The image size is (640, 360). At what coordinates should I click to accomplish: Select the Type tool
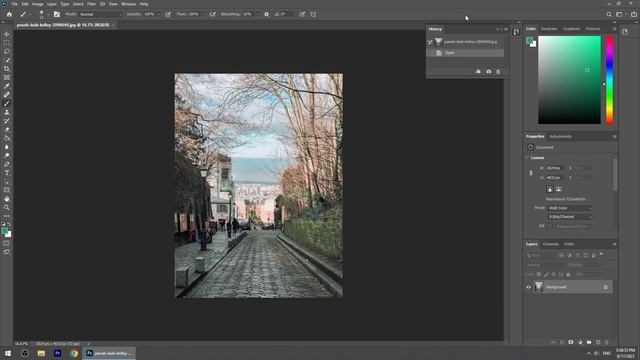pyautogui.click(x=7, y=173)
